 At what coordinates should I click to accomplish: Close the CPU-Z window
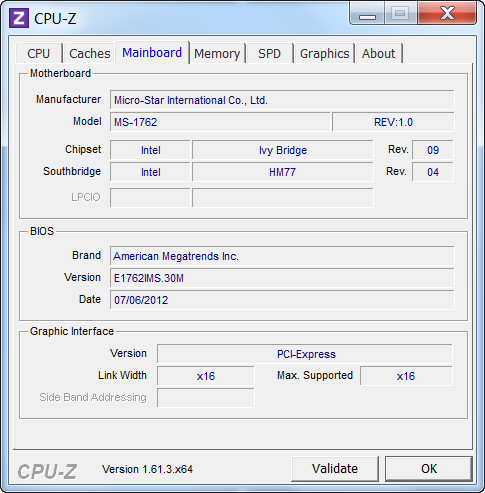click(x=447, y=13)
